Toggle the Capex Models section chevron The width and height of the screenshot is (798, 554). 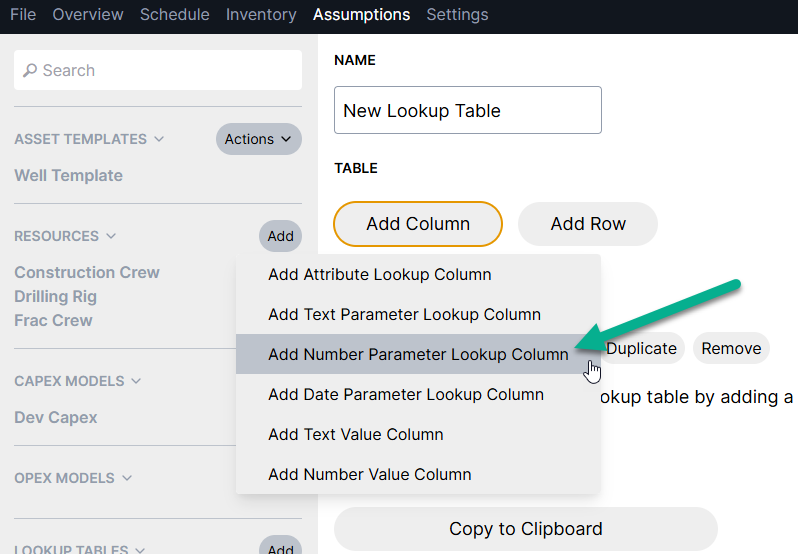[136, 381]
